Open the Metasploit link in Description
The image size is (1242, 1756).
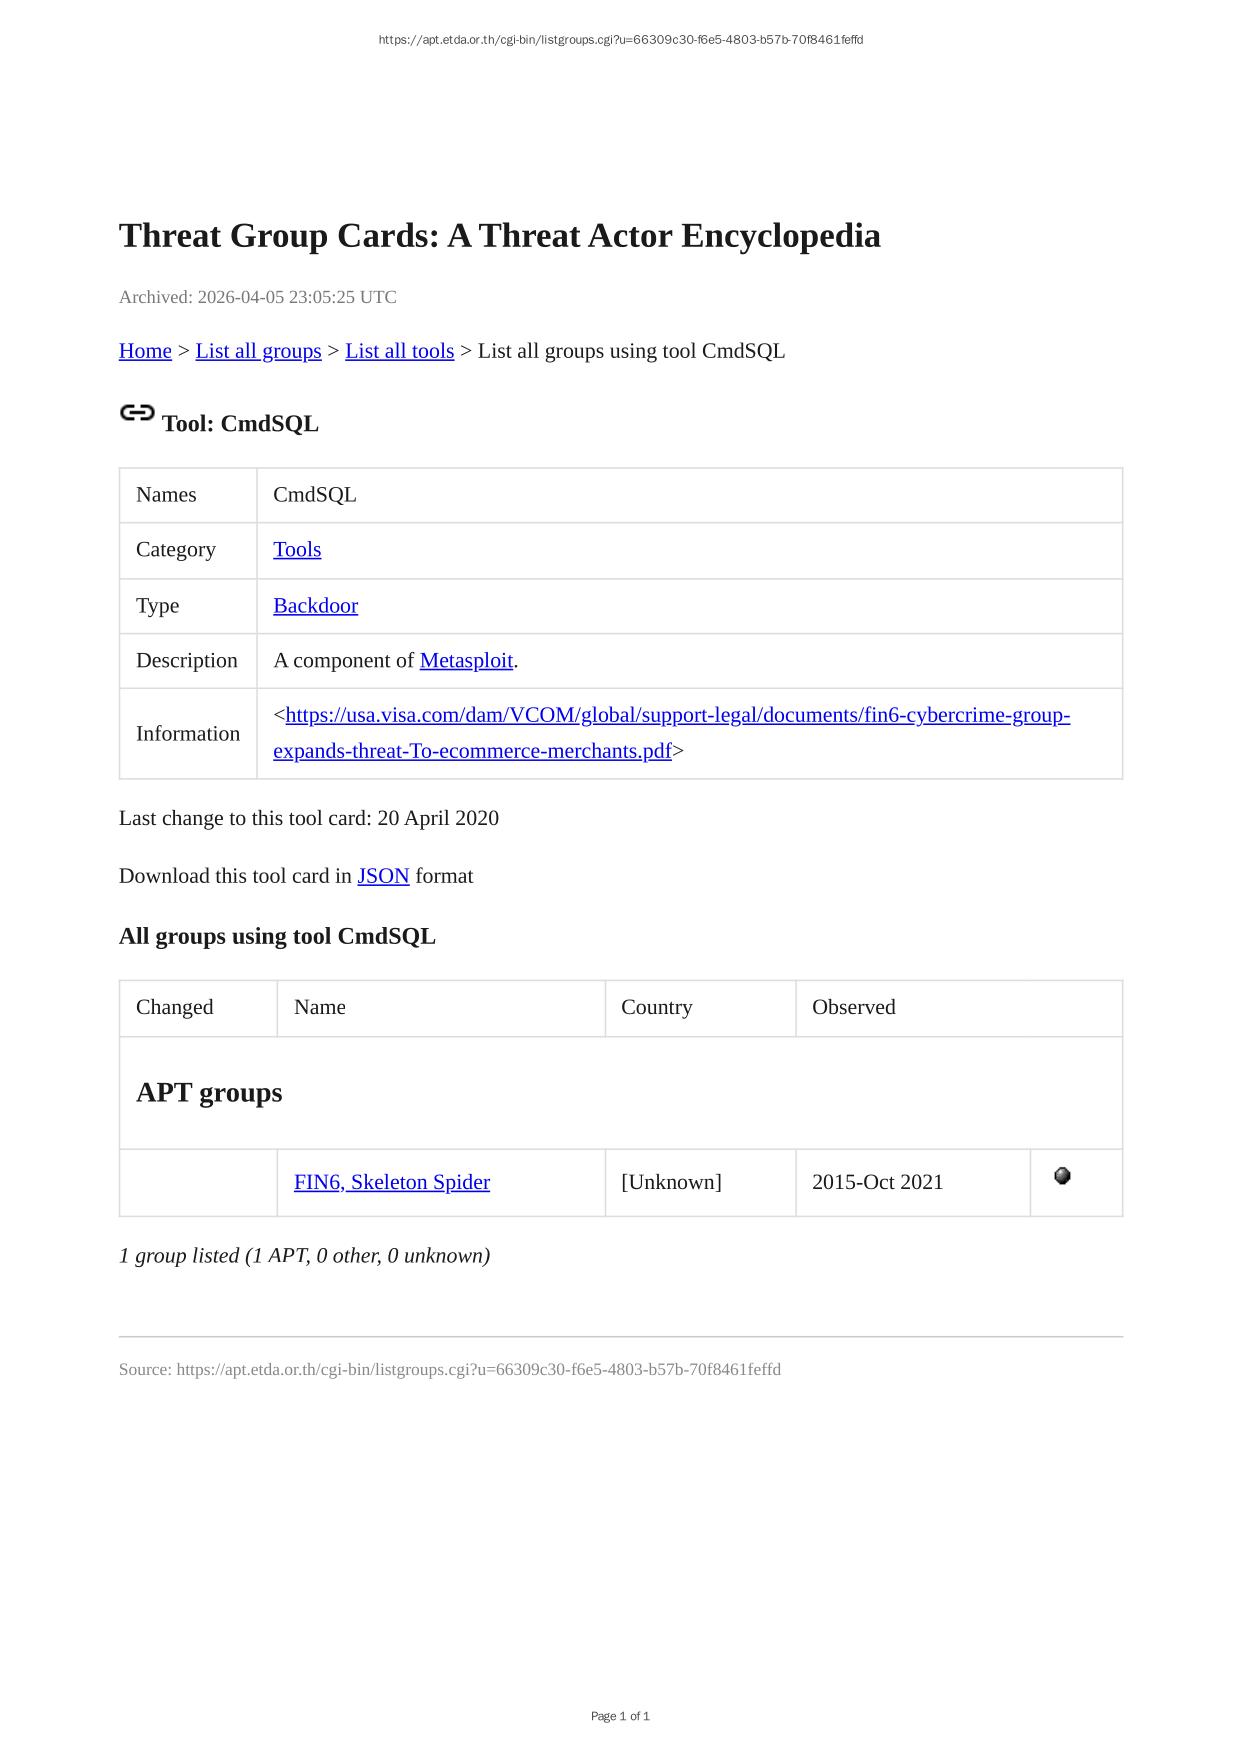click(466, 661)
